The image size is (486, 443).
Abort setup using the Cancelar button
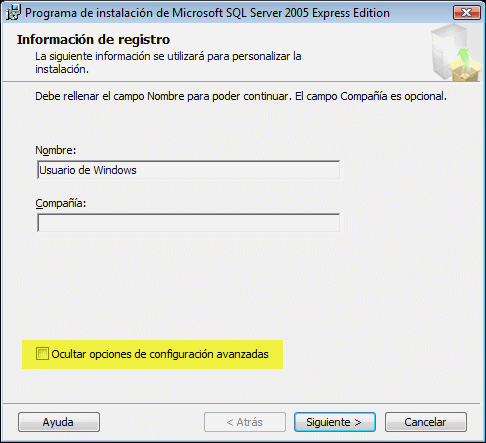tap(426, 422)
